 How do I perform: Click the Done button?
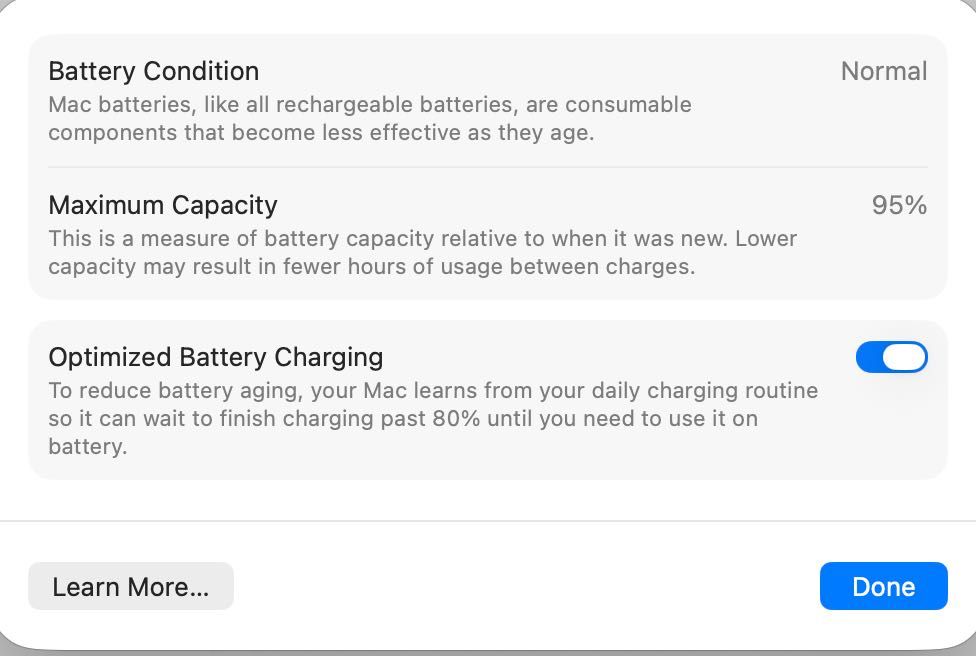(883, 586)
